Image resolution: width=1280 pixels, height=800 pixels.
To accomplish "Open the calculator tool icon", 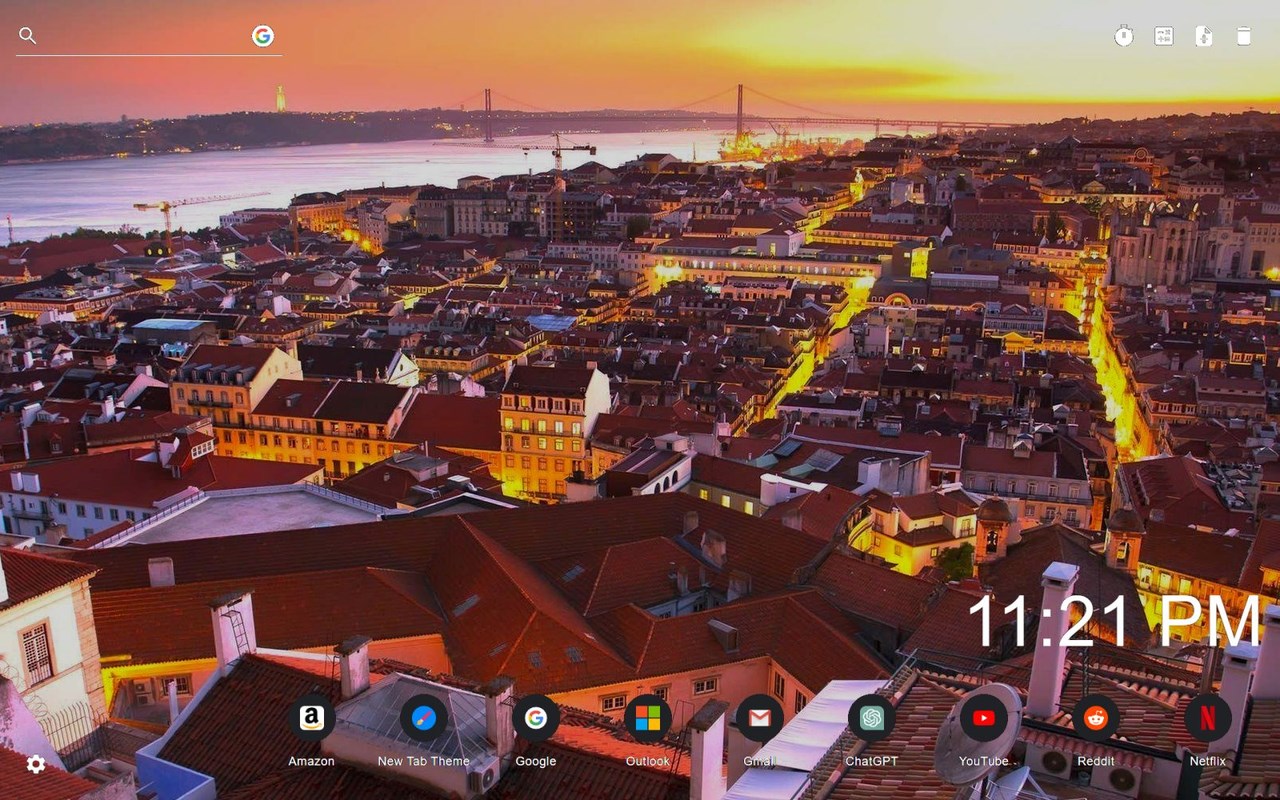I will pos(1164,36).
